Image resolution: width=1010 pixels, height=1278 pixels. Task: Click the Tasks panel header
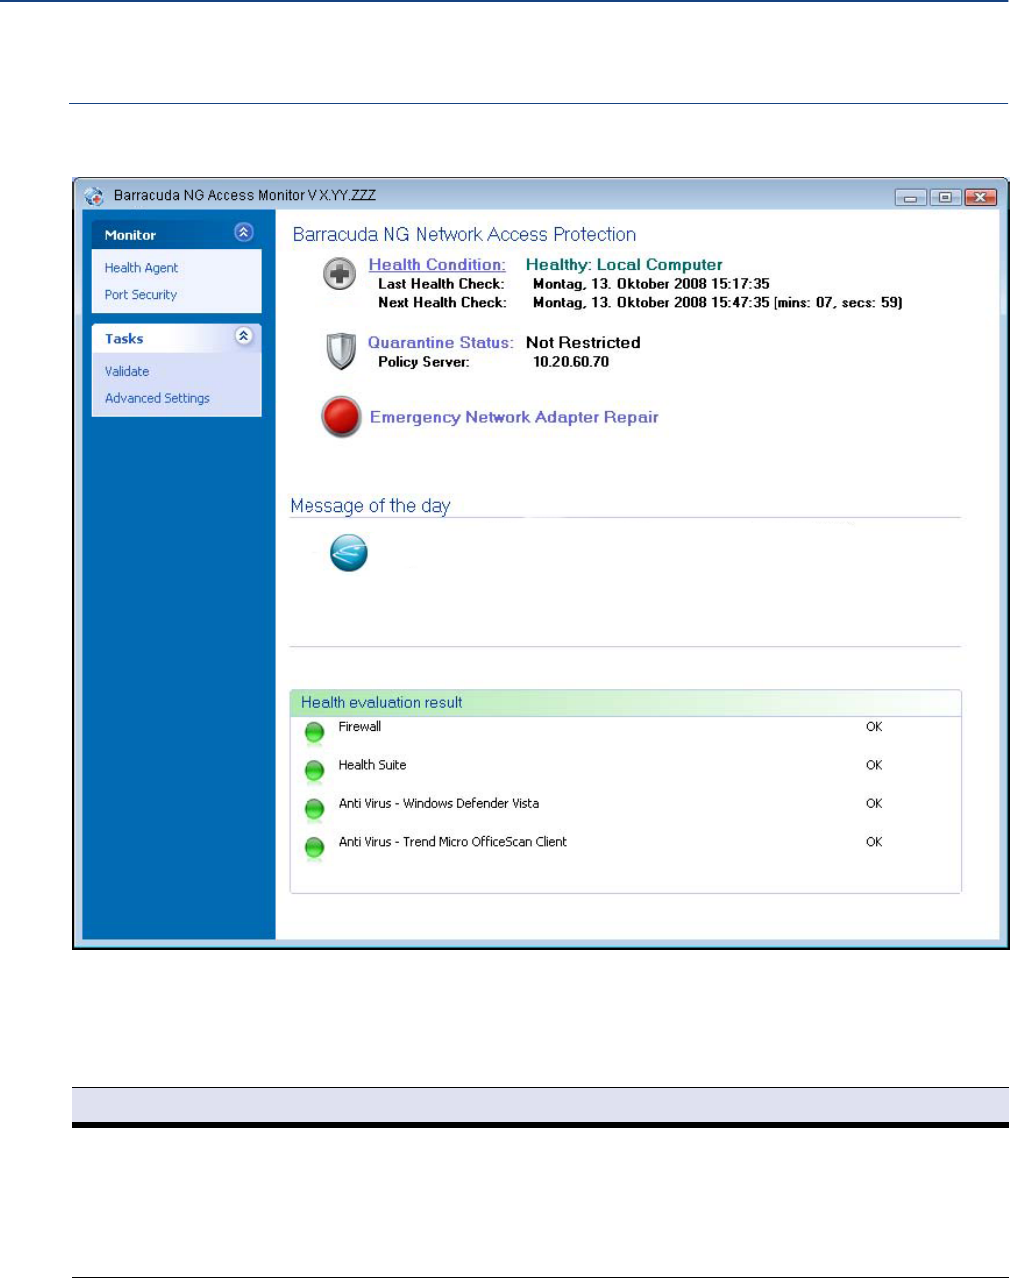[176, 338]
